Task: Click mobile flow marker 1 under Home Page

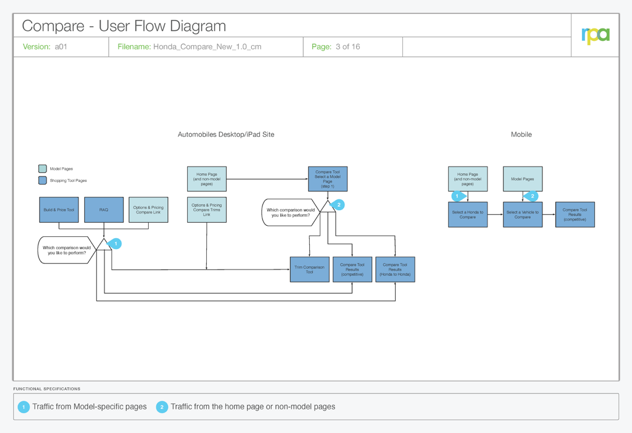Action: 458,196
